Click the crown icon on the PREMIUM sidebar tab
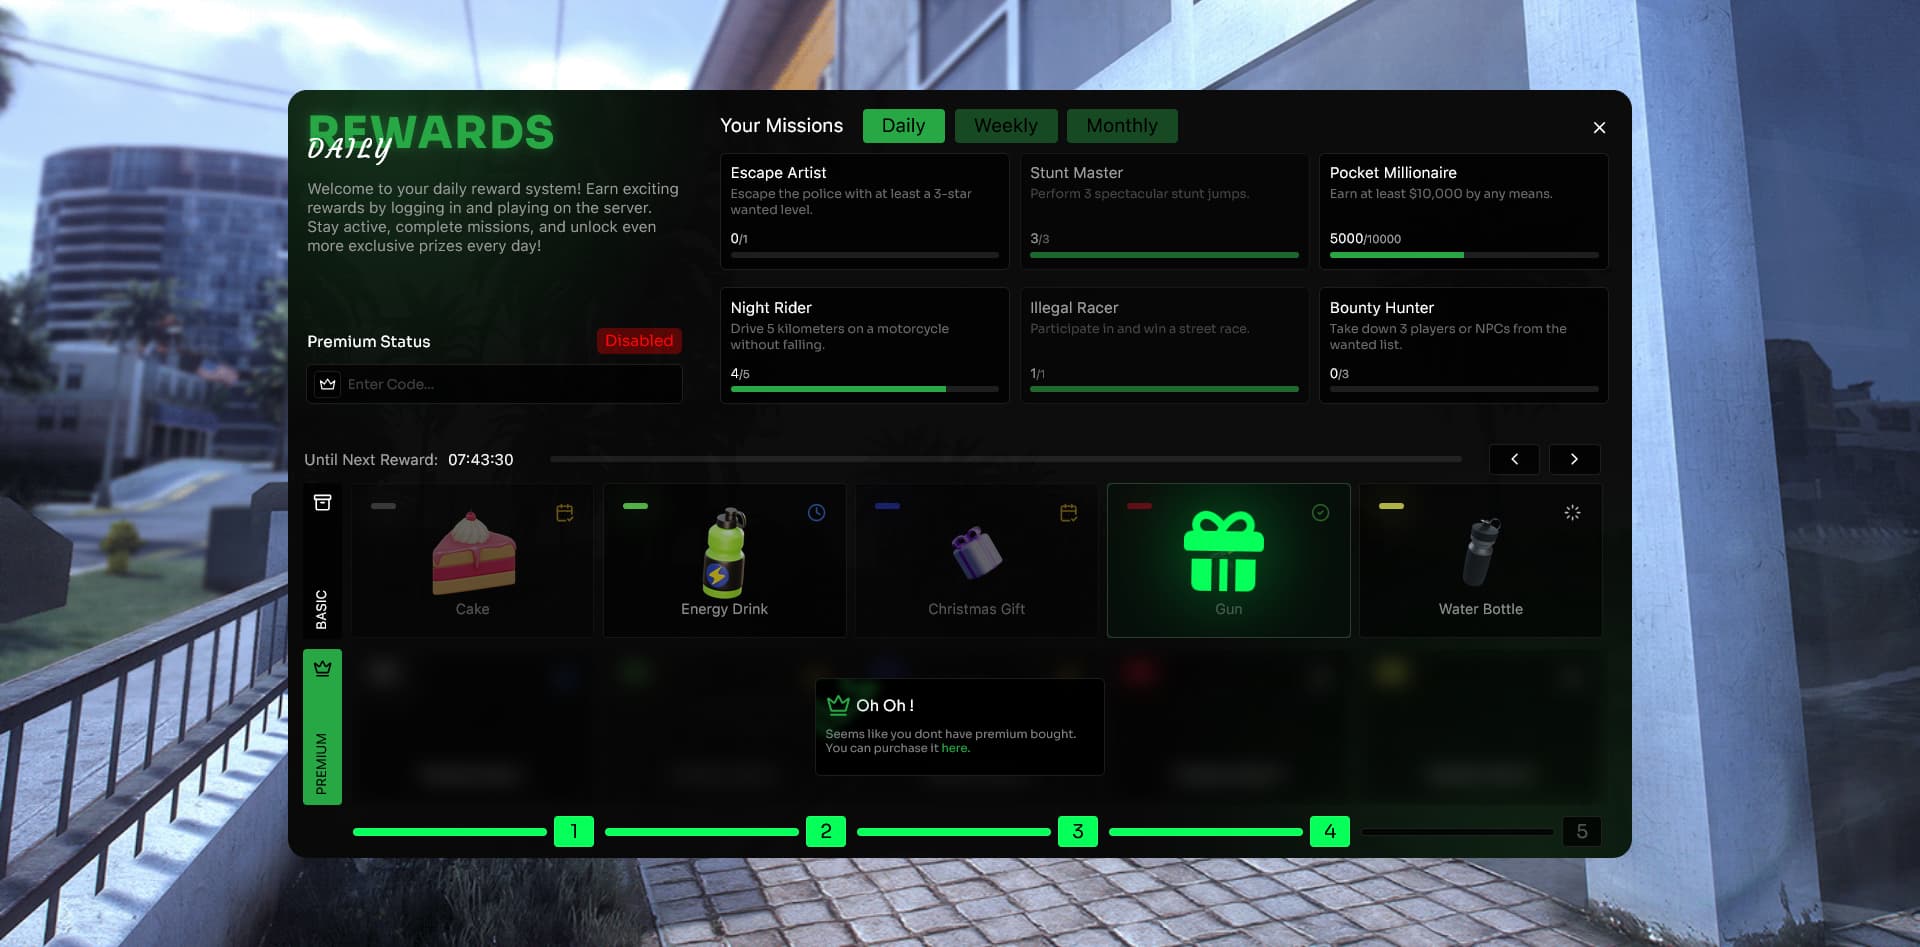 [x=322, y=666]
